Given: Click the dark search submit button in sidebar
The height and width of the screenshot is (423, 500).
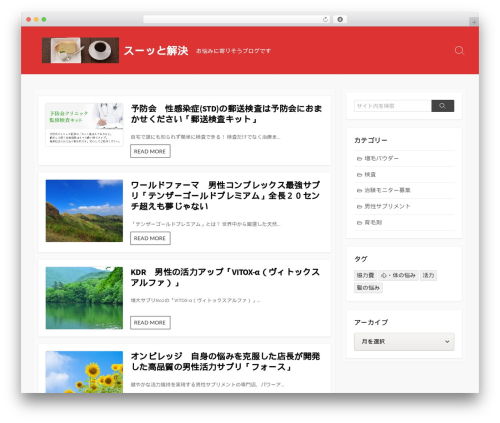Looking at the screenshot, I should tap(442, 106).
